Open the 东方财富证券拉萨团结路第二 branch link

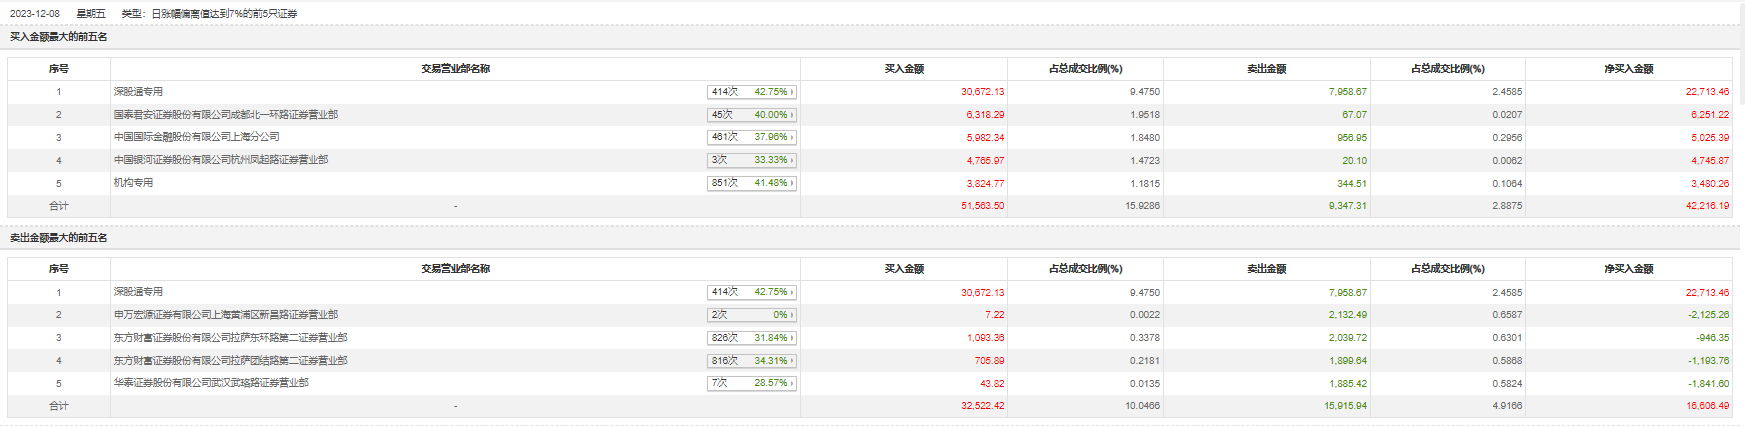point(230,361)
